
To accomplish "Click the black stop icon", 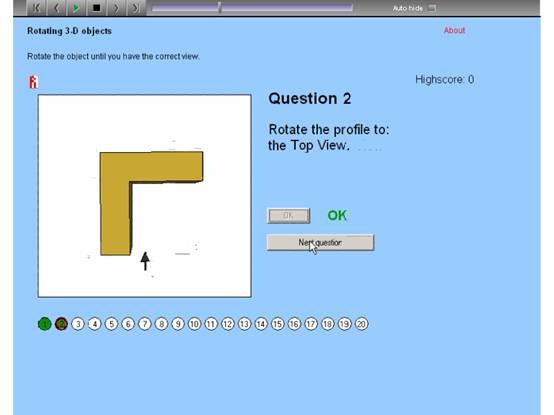I will 96,8.
